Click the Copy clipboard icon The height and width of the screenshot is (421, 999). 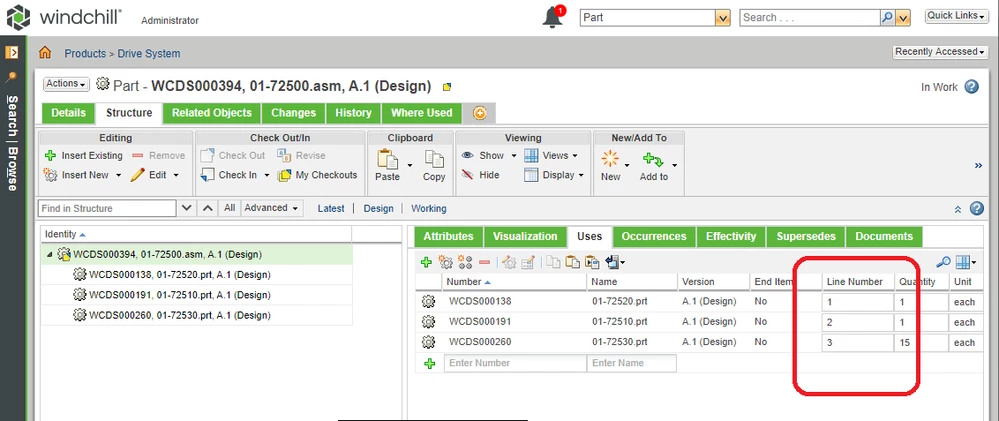click(x=434, y=159)
